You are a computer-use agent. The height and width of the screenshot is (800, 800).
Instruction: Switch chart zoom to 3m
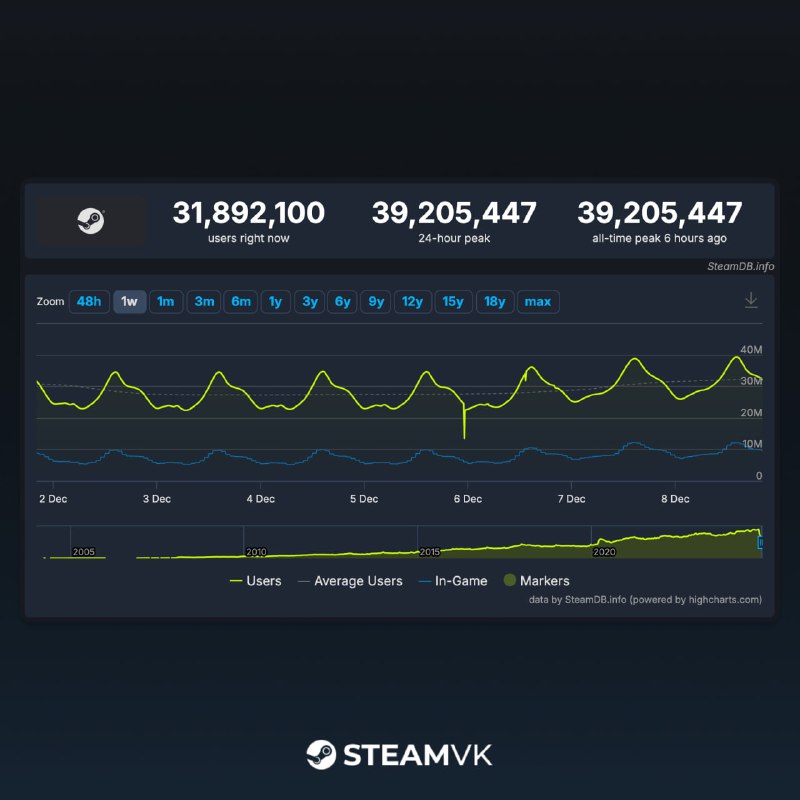(205, 302)
